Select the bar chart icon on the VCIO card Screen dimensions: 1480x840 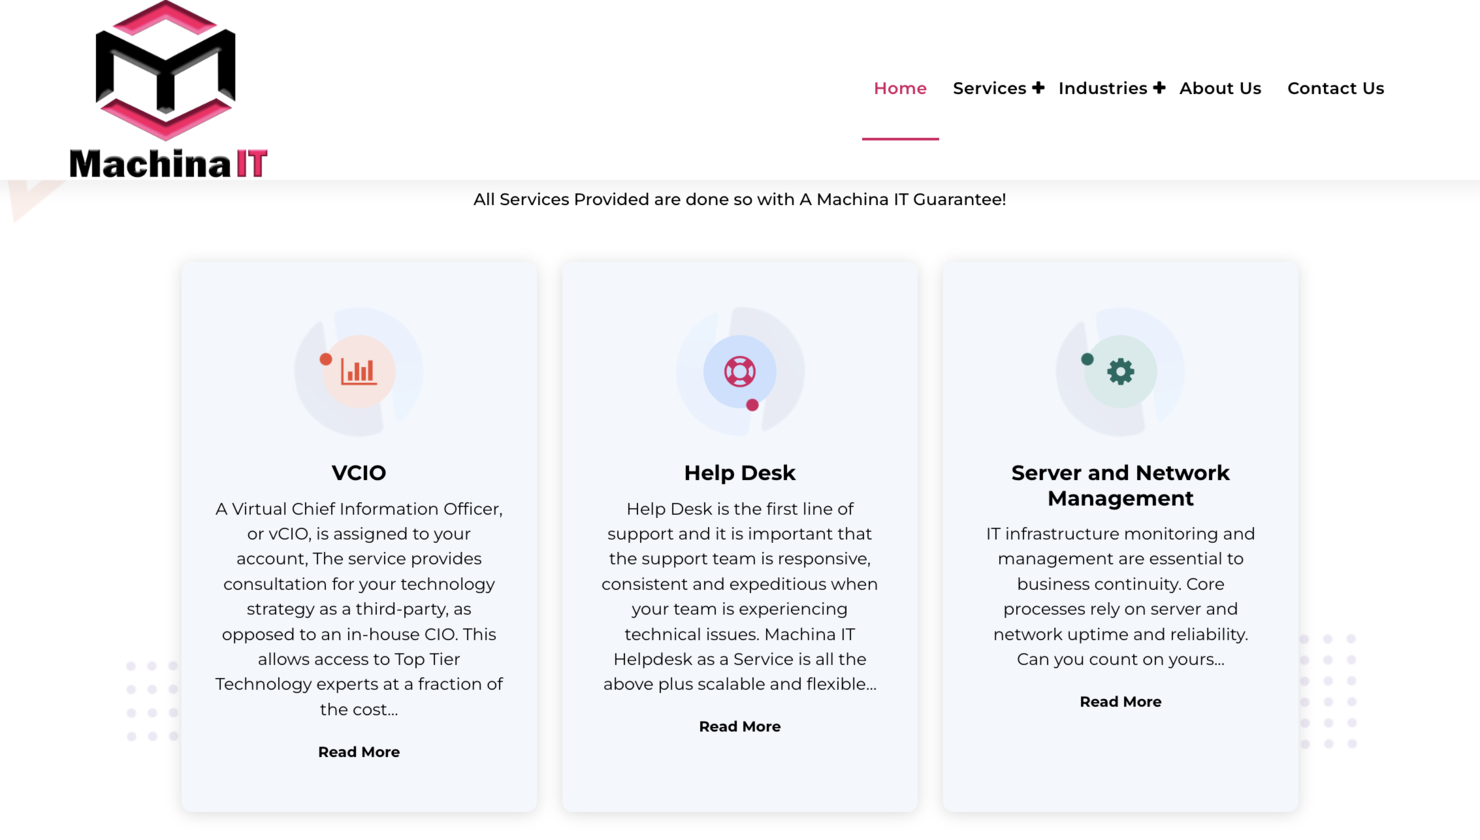[x=359, y=371]
